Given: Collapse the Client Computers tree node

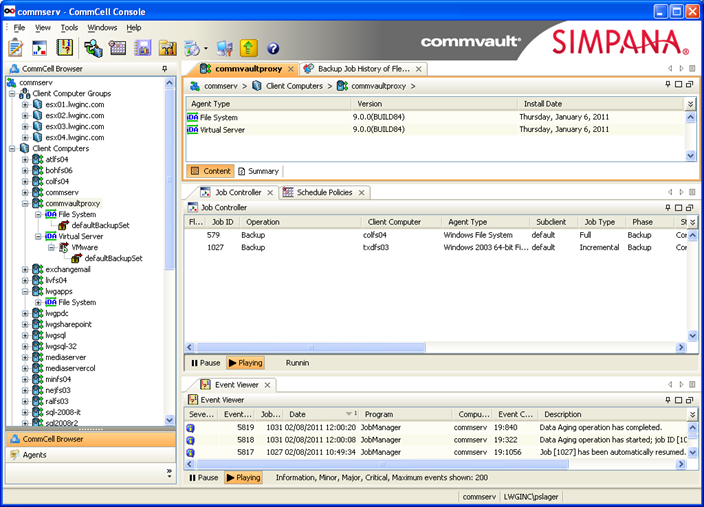Looking at the screenshot, I should (x=12, y=149).
